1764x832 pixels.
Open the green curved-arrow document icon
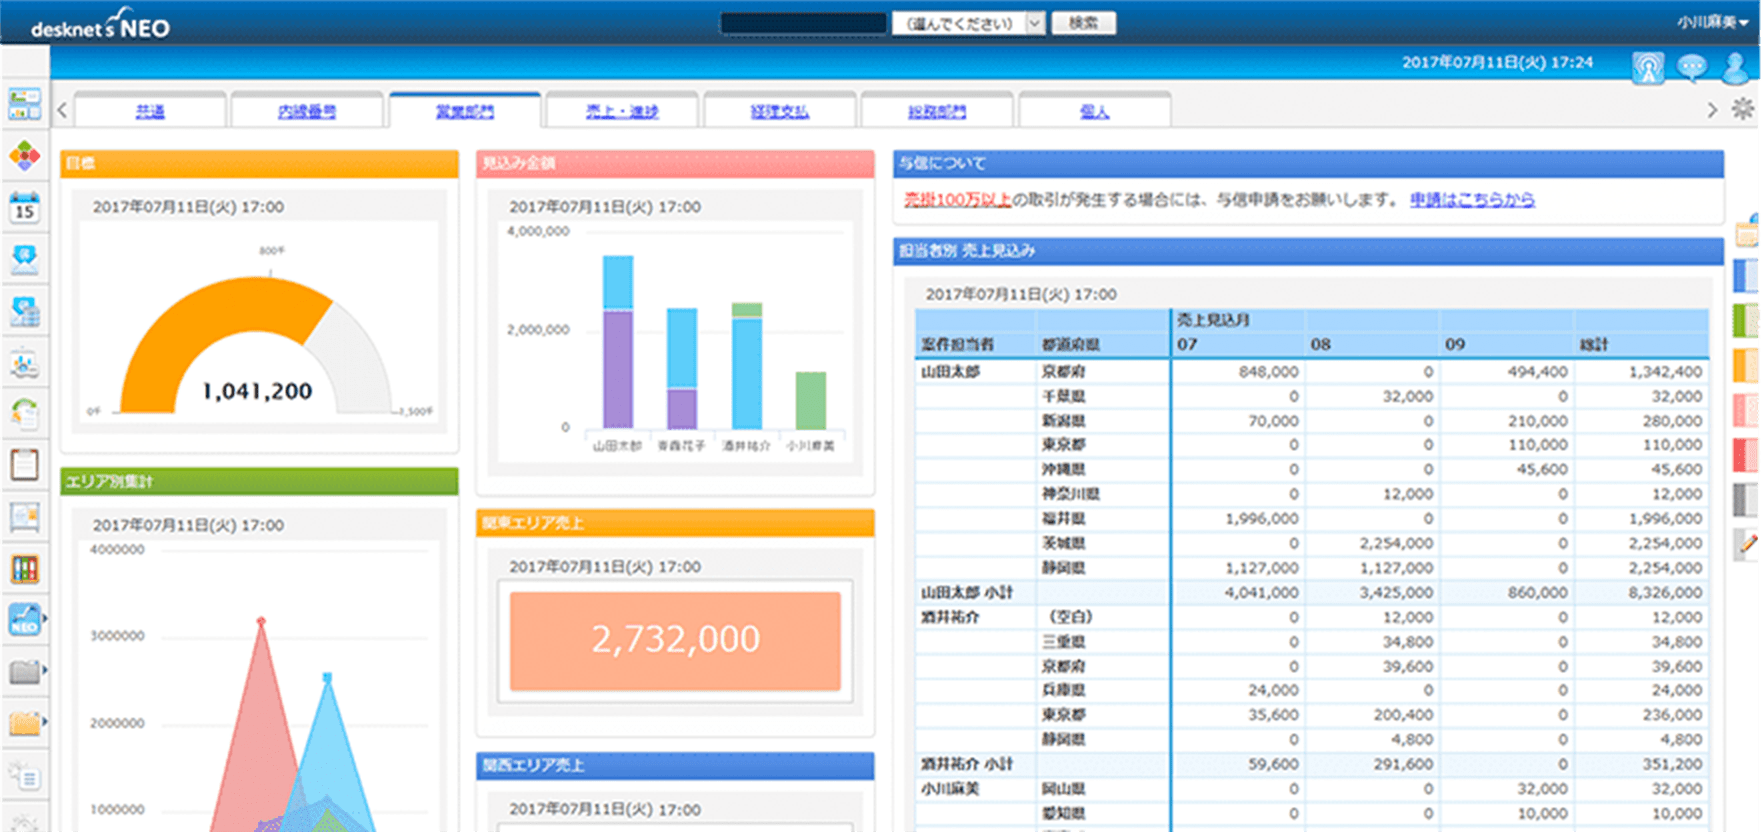(24, 413)
